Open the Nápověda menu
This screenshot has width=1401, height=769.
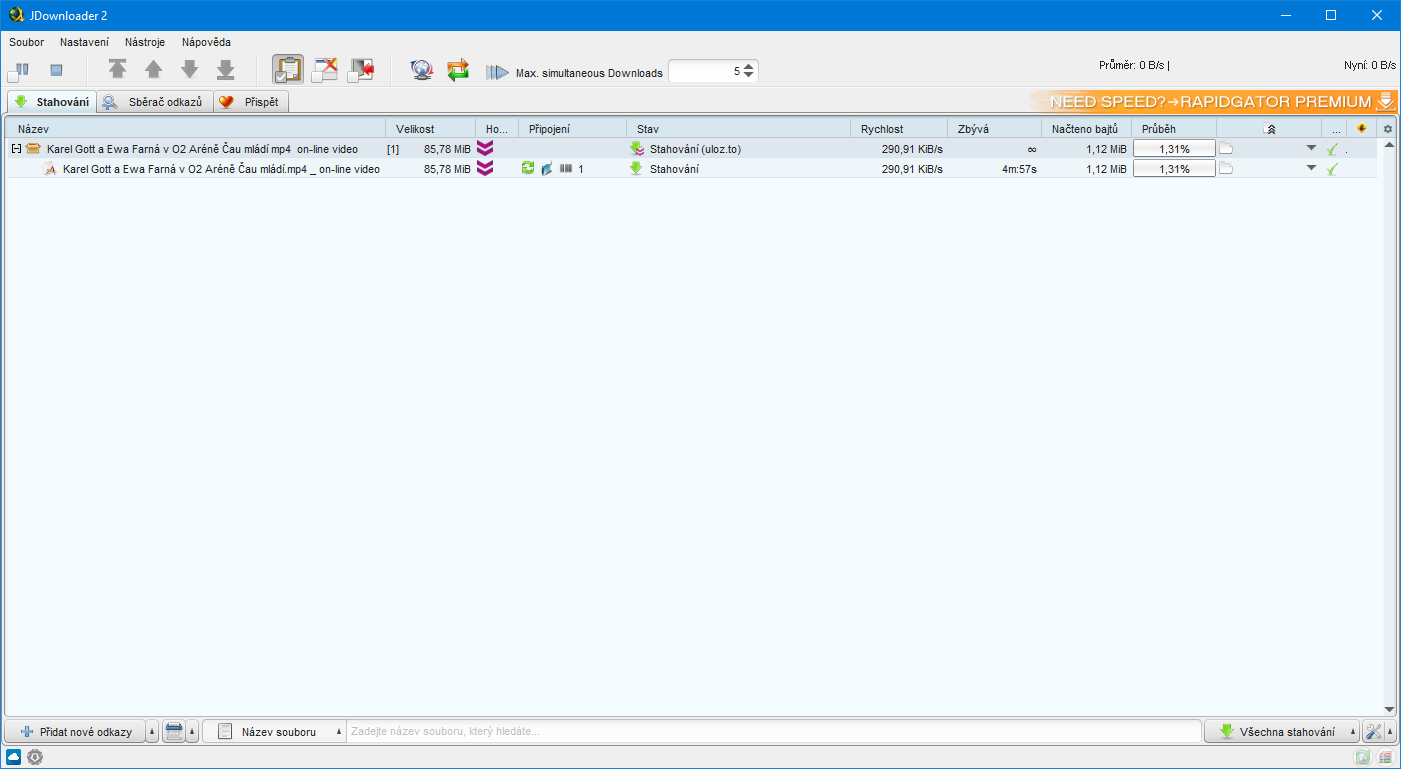206,42
